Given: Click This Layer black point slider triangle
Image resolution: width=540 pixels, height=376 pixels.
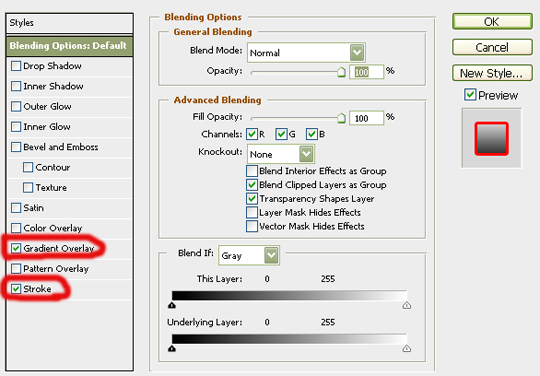Looking at the screenshot, I should point(172,305).
